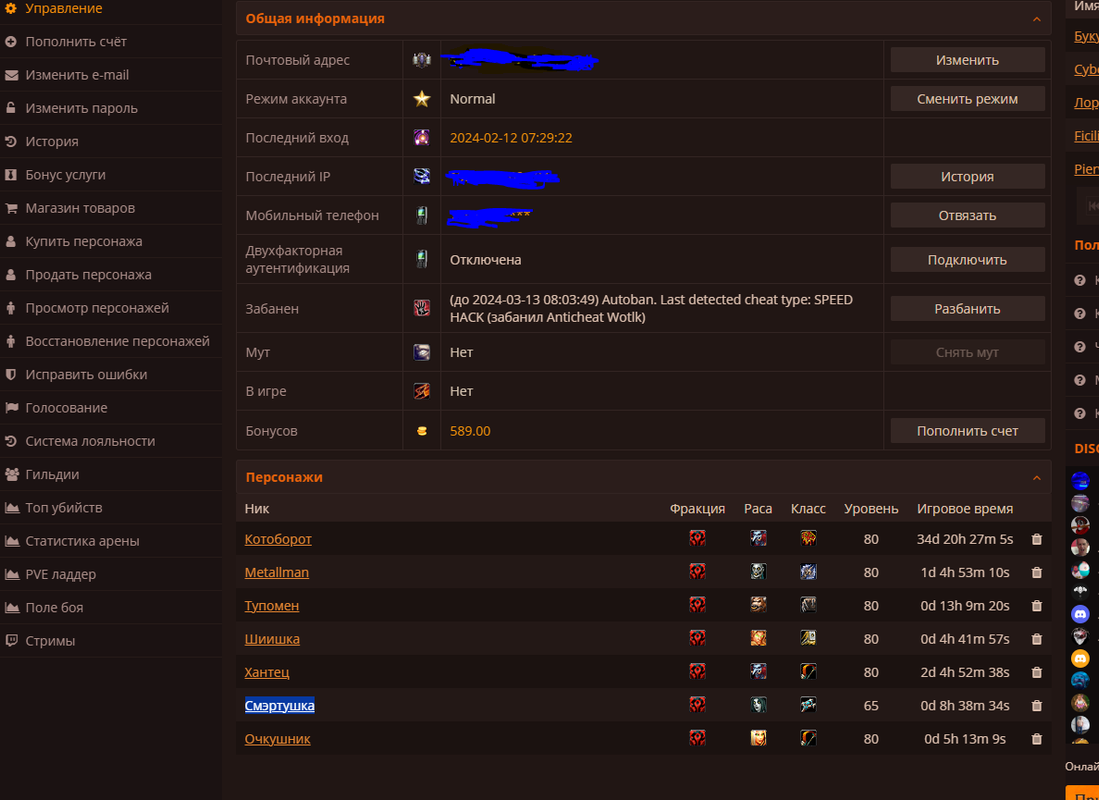Click the shield icon beside Исправить ошибки
The height and width of the screenshot is (800, 1099).
pyautogui.click(x=11, y=374)
